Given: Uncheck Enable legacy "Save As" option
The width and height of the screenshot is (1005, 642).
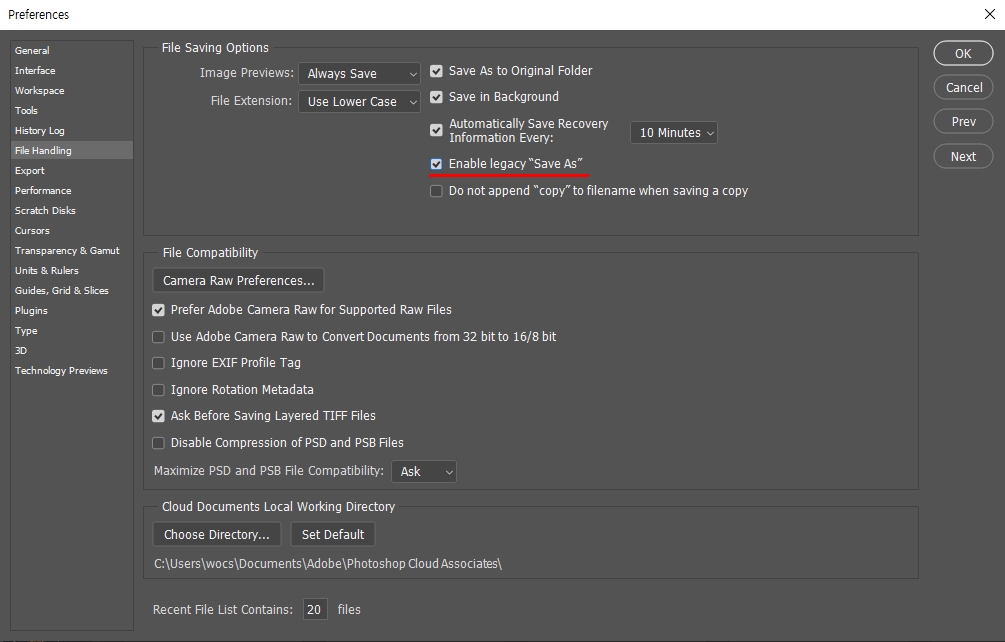Looking at the screenshot, I should pos(436,165).
